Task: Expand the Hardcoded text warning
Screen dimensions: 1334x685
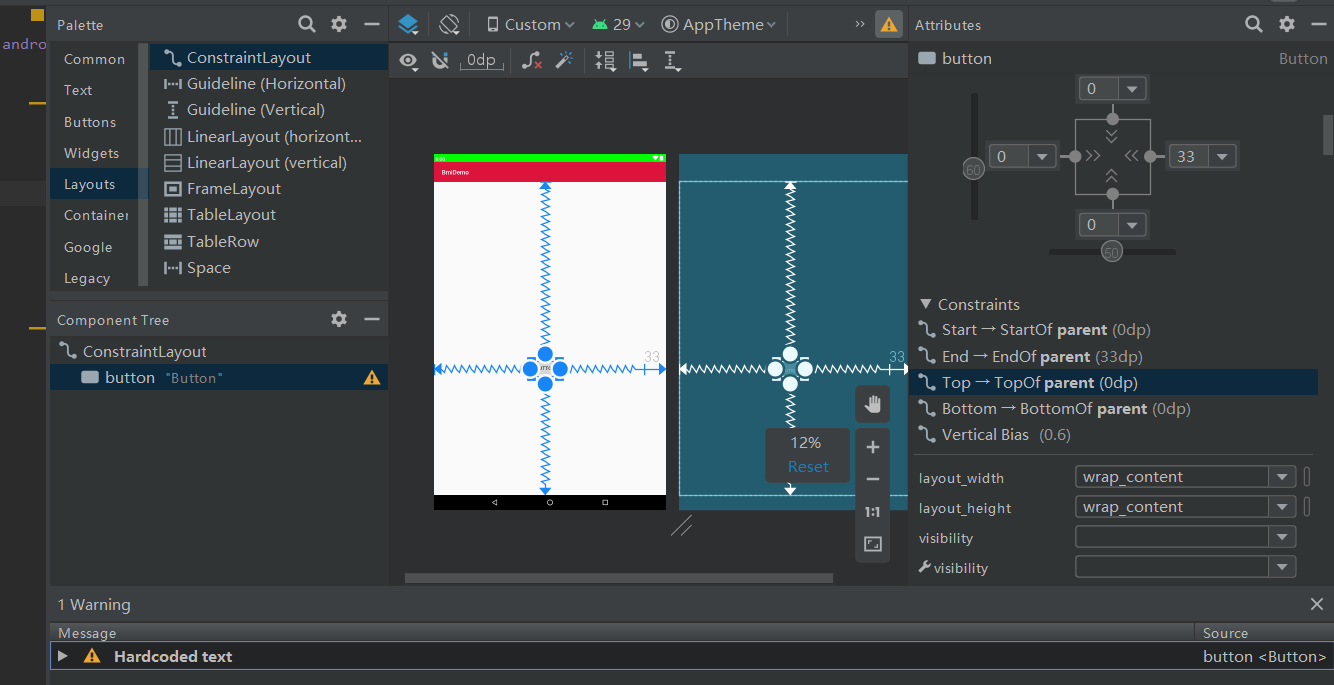Action: click(63, 656)
